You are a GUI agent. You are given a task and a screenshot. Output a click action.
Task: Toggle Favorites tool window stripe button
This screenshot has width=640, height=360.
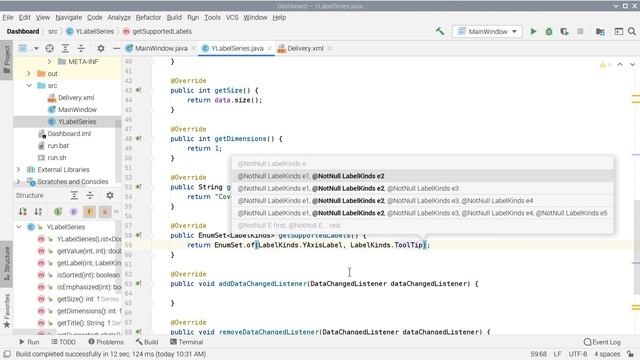coord(7,310)
